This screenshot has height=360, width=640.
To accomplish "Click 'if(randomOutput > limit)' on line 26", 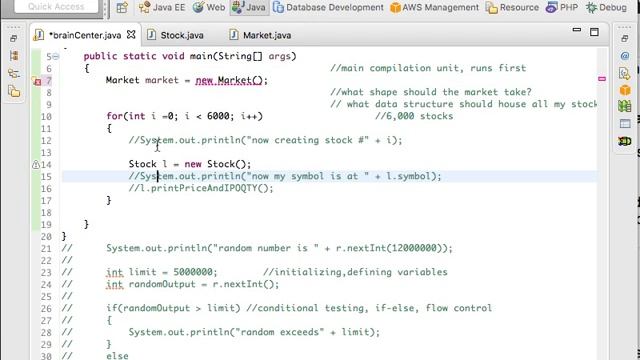I will pos(173,308).
